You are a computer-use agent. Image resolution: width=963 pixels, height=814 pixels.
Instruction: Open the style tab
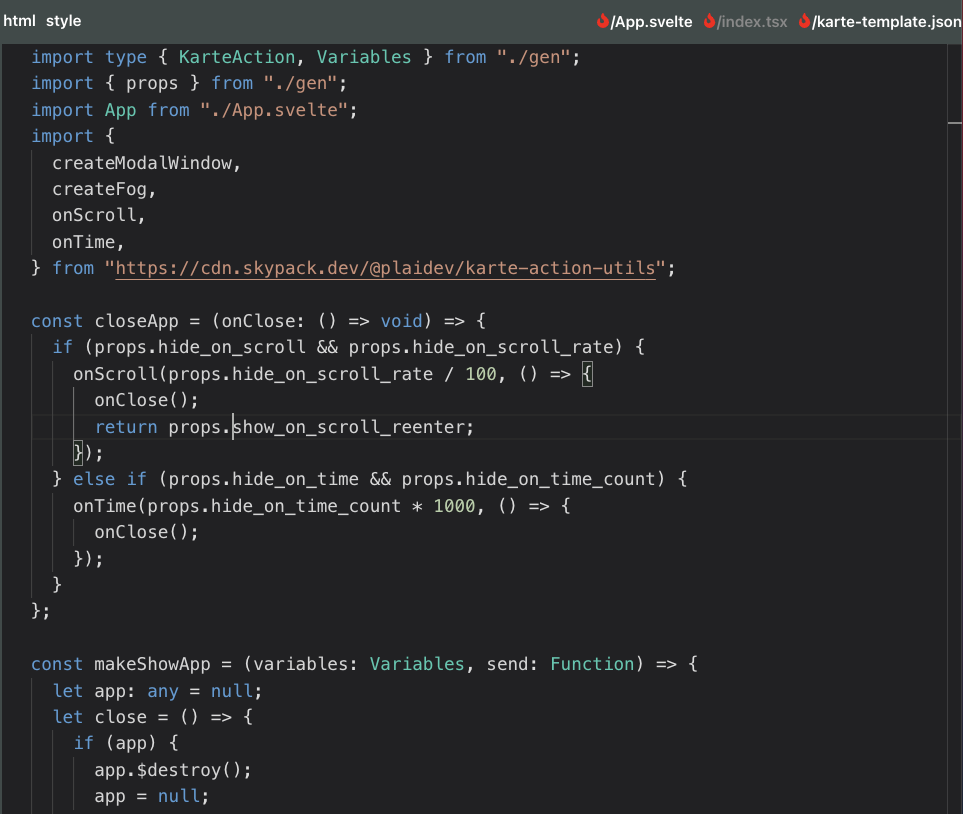tap(63, 21)
